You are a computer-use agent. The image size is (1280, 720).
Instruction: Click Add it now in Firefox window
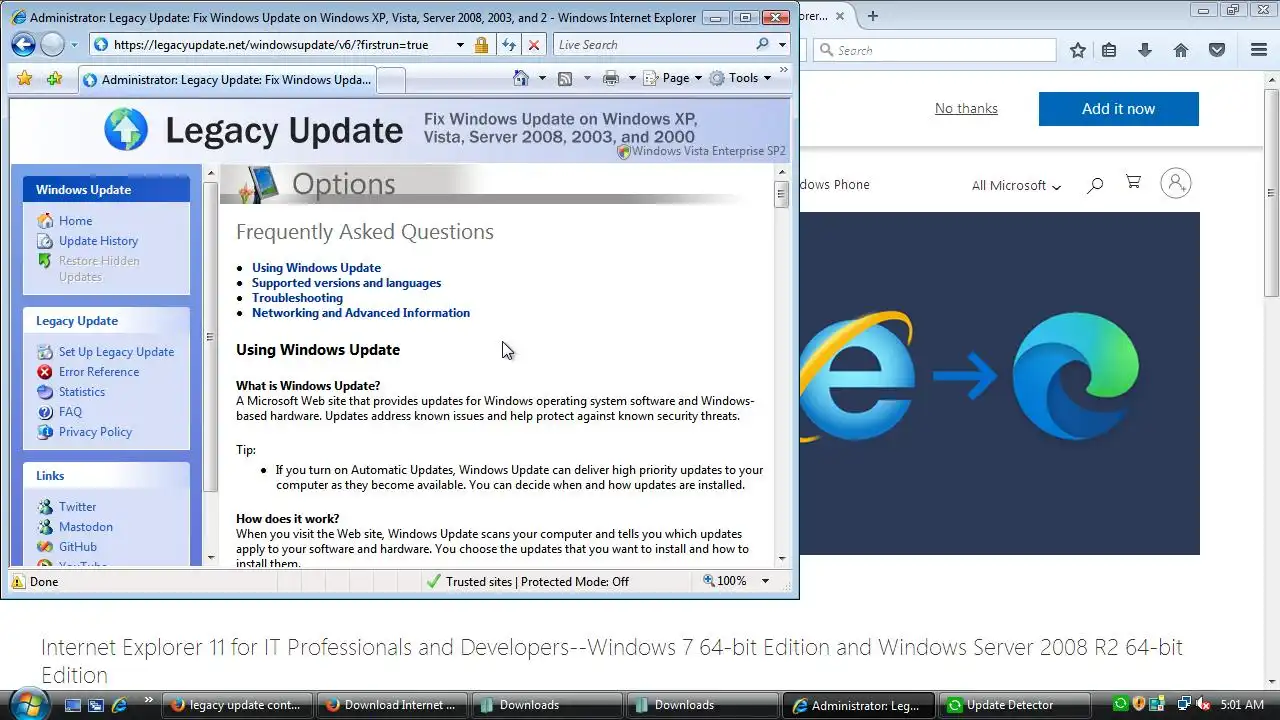click(x=1118, y=109)
